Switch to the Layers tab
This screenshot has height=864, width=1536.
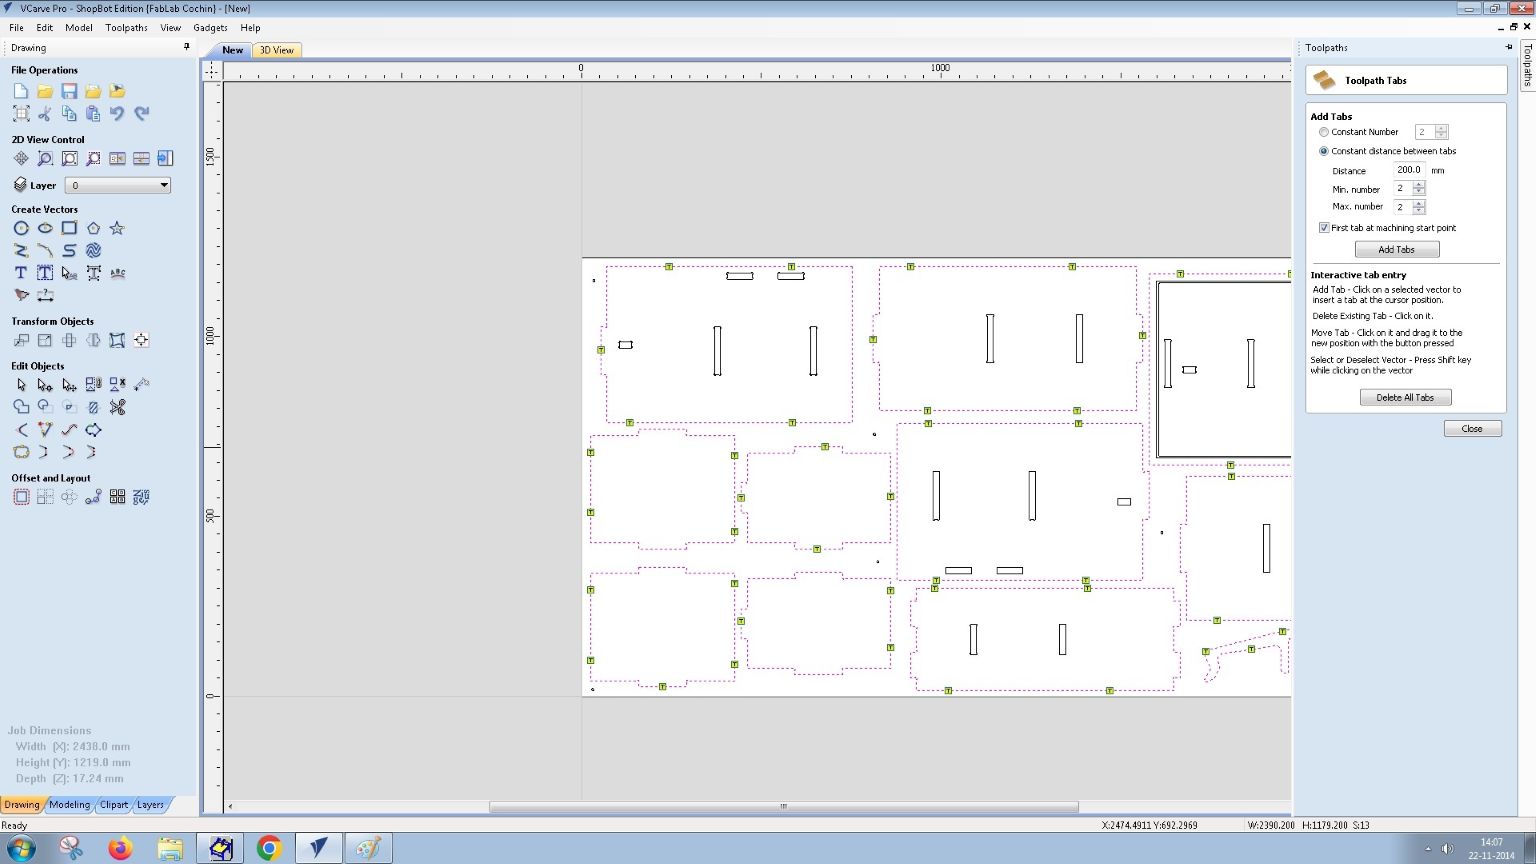coord(150,804)
